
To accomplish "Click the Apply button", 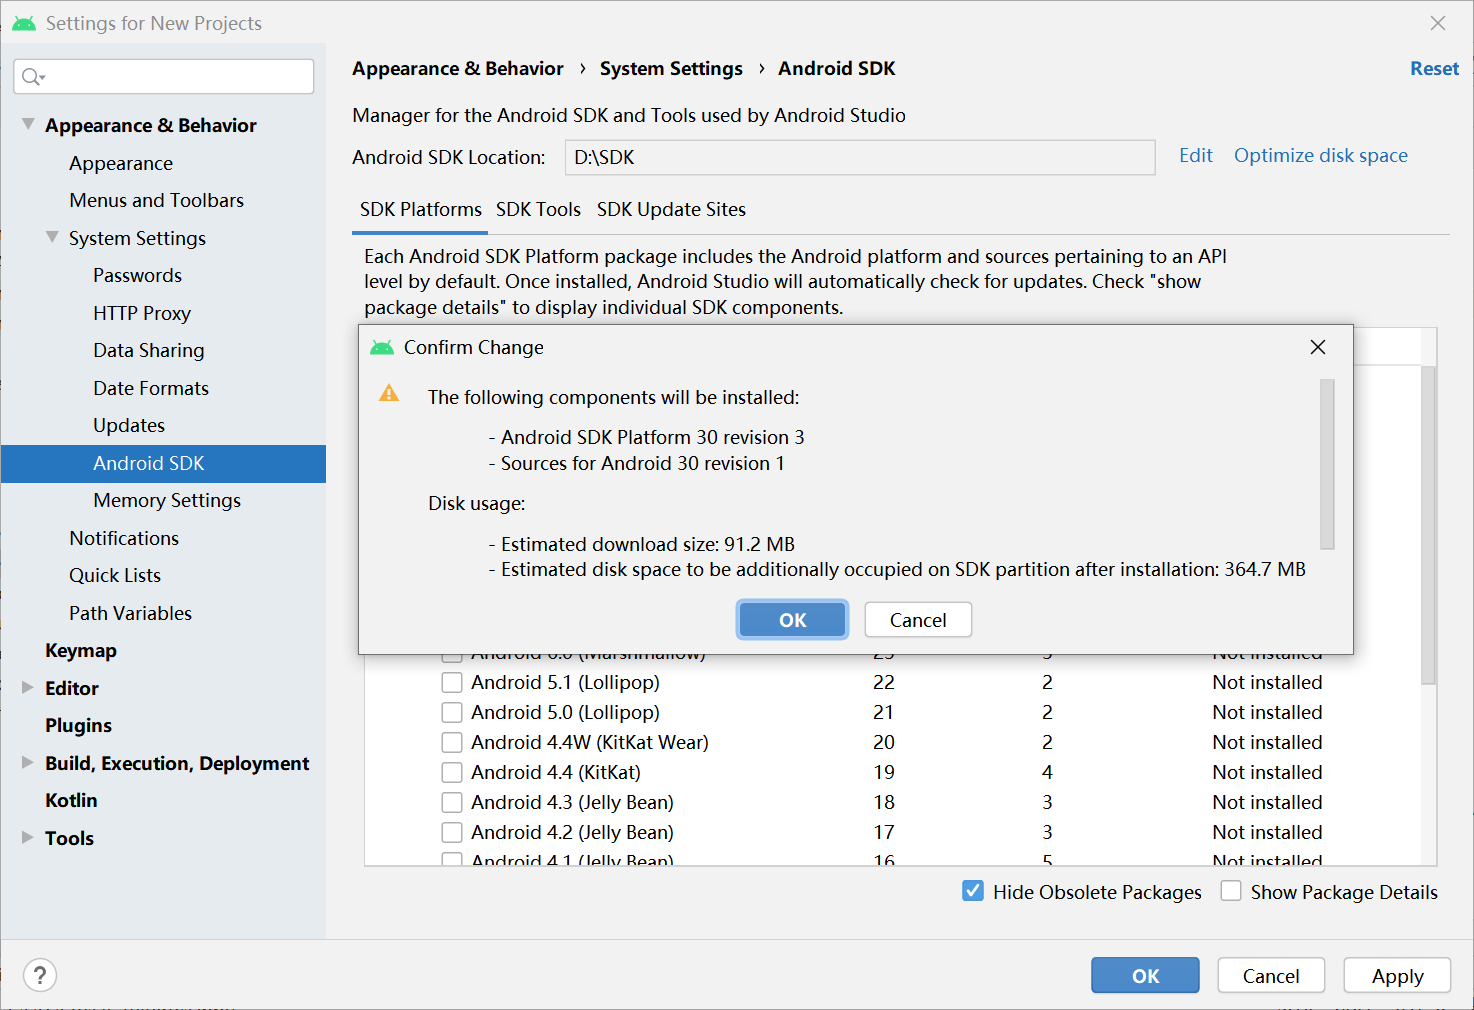I will click(1397, 976).
